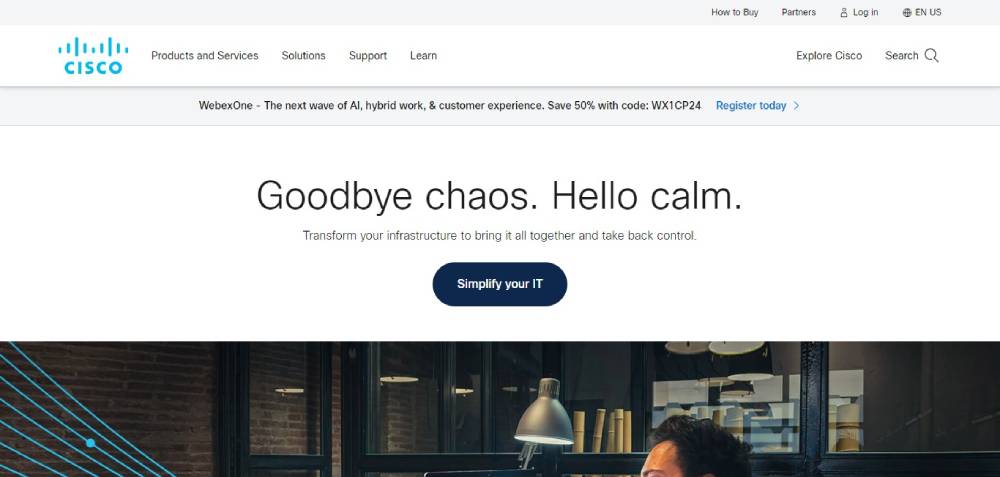Click the Cisco logo
1000x477 pixels.
click(93, 56)
